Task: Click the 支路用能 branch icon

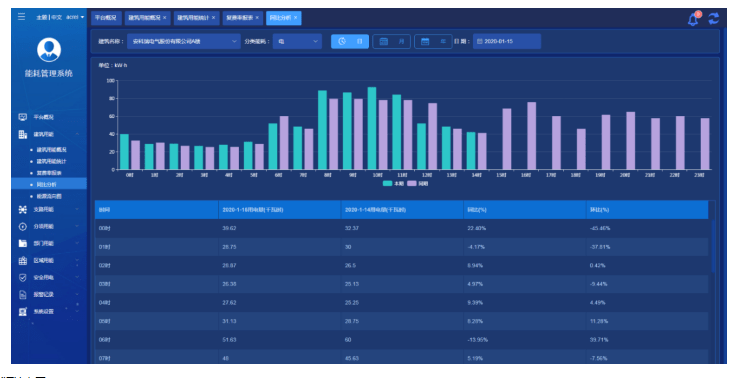Action: coord(23,209)
